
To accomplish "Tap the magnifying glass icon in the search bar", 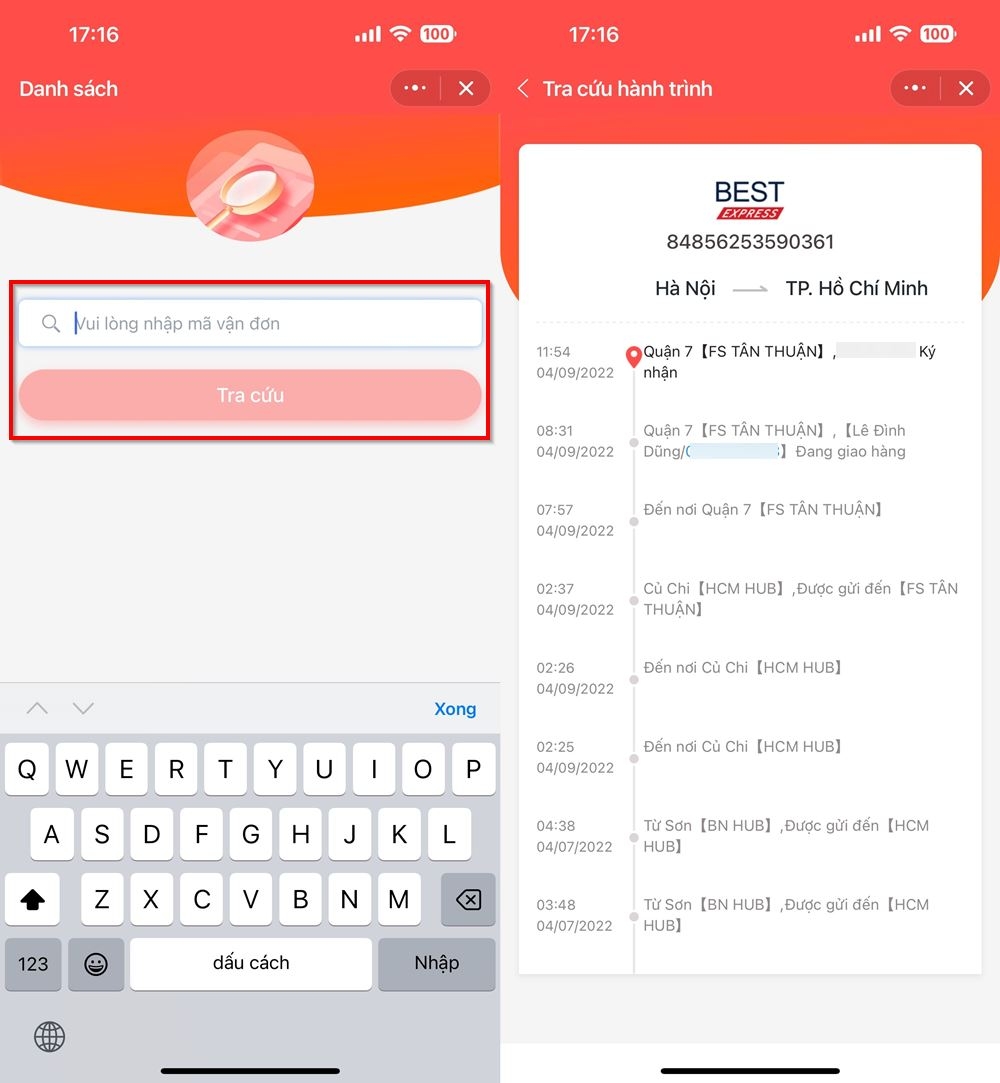I will click(x=50, y=323).
